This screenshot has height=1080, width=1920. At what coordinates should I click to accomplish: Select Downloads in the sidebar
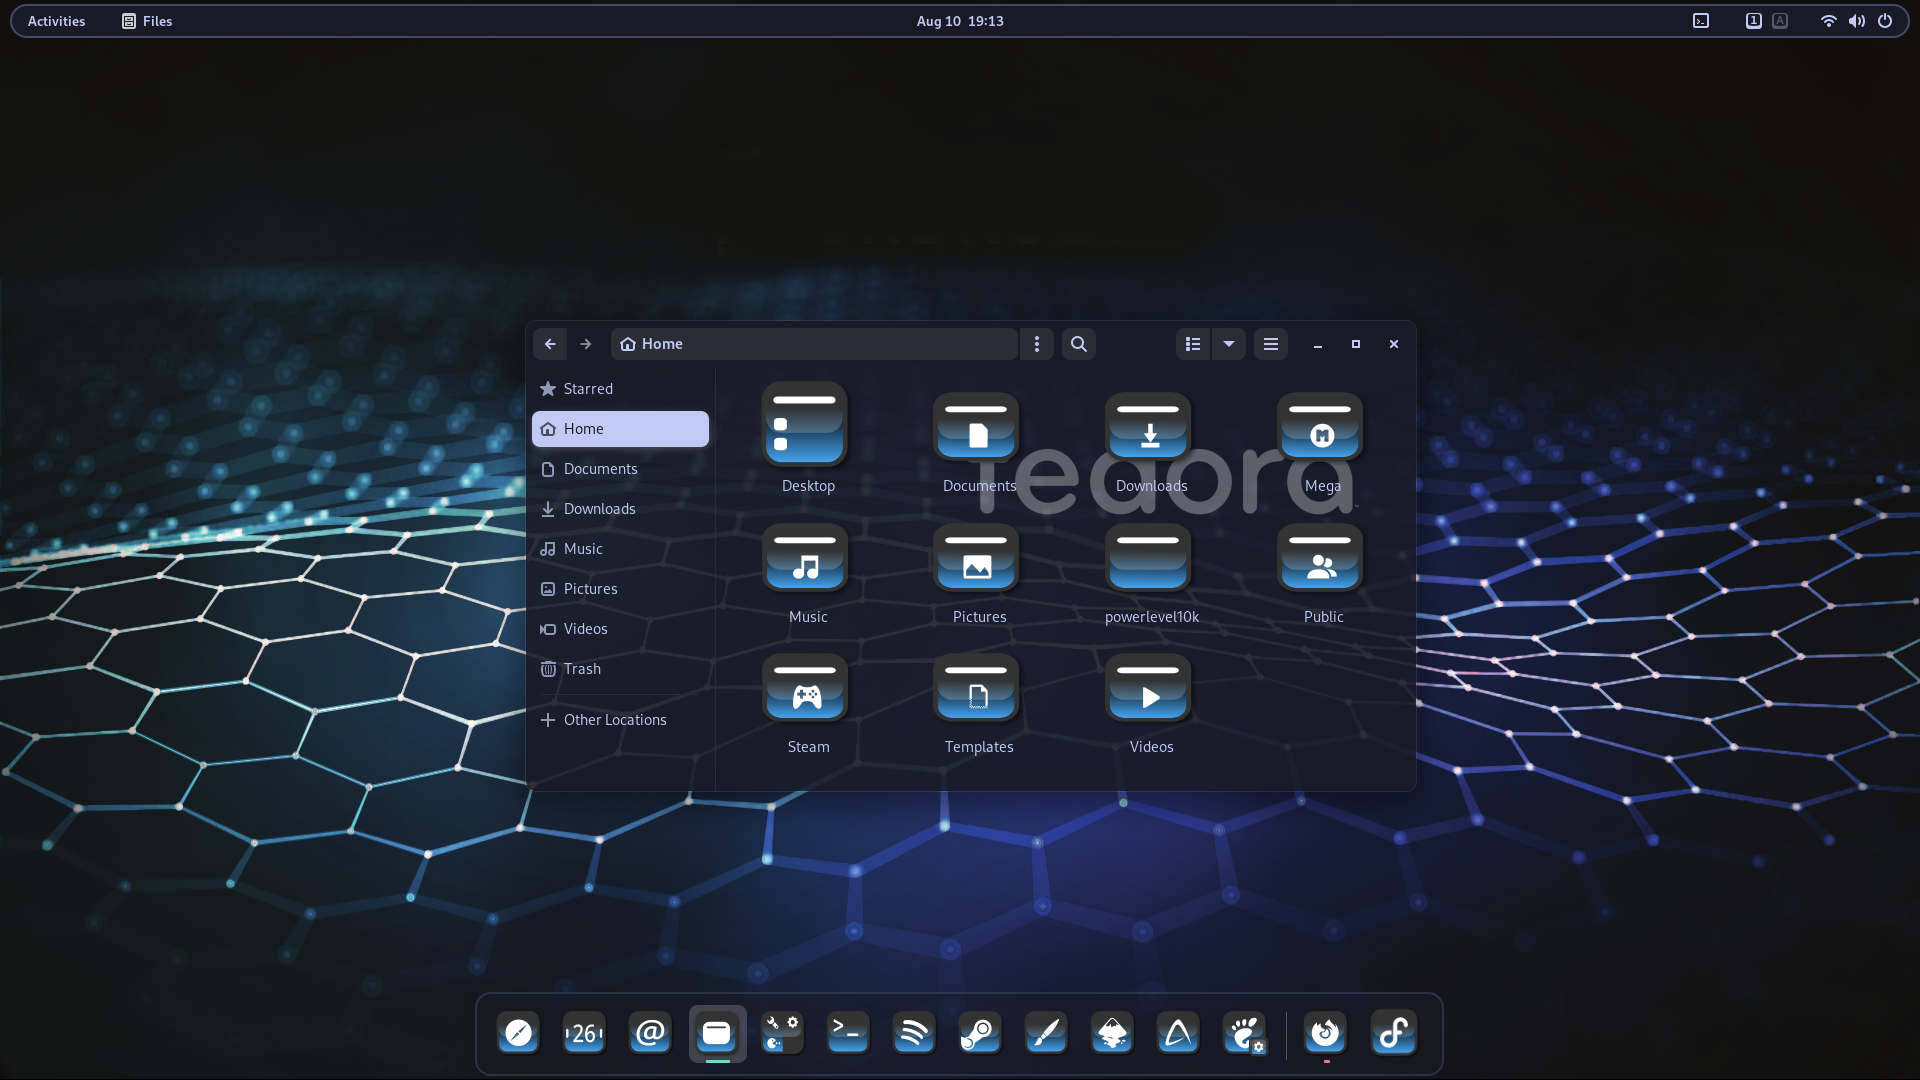tap(620, 509)
